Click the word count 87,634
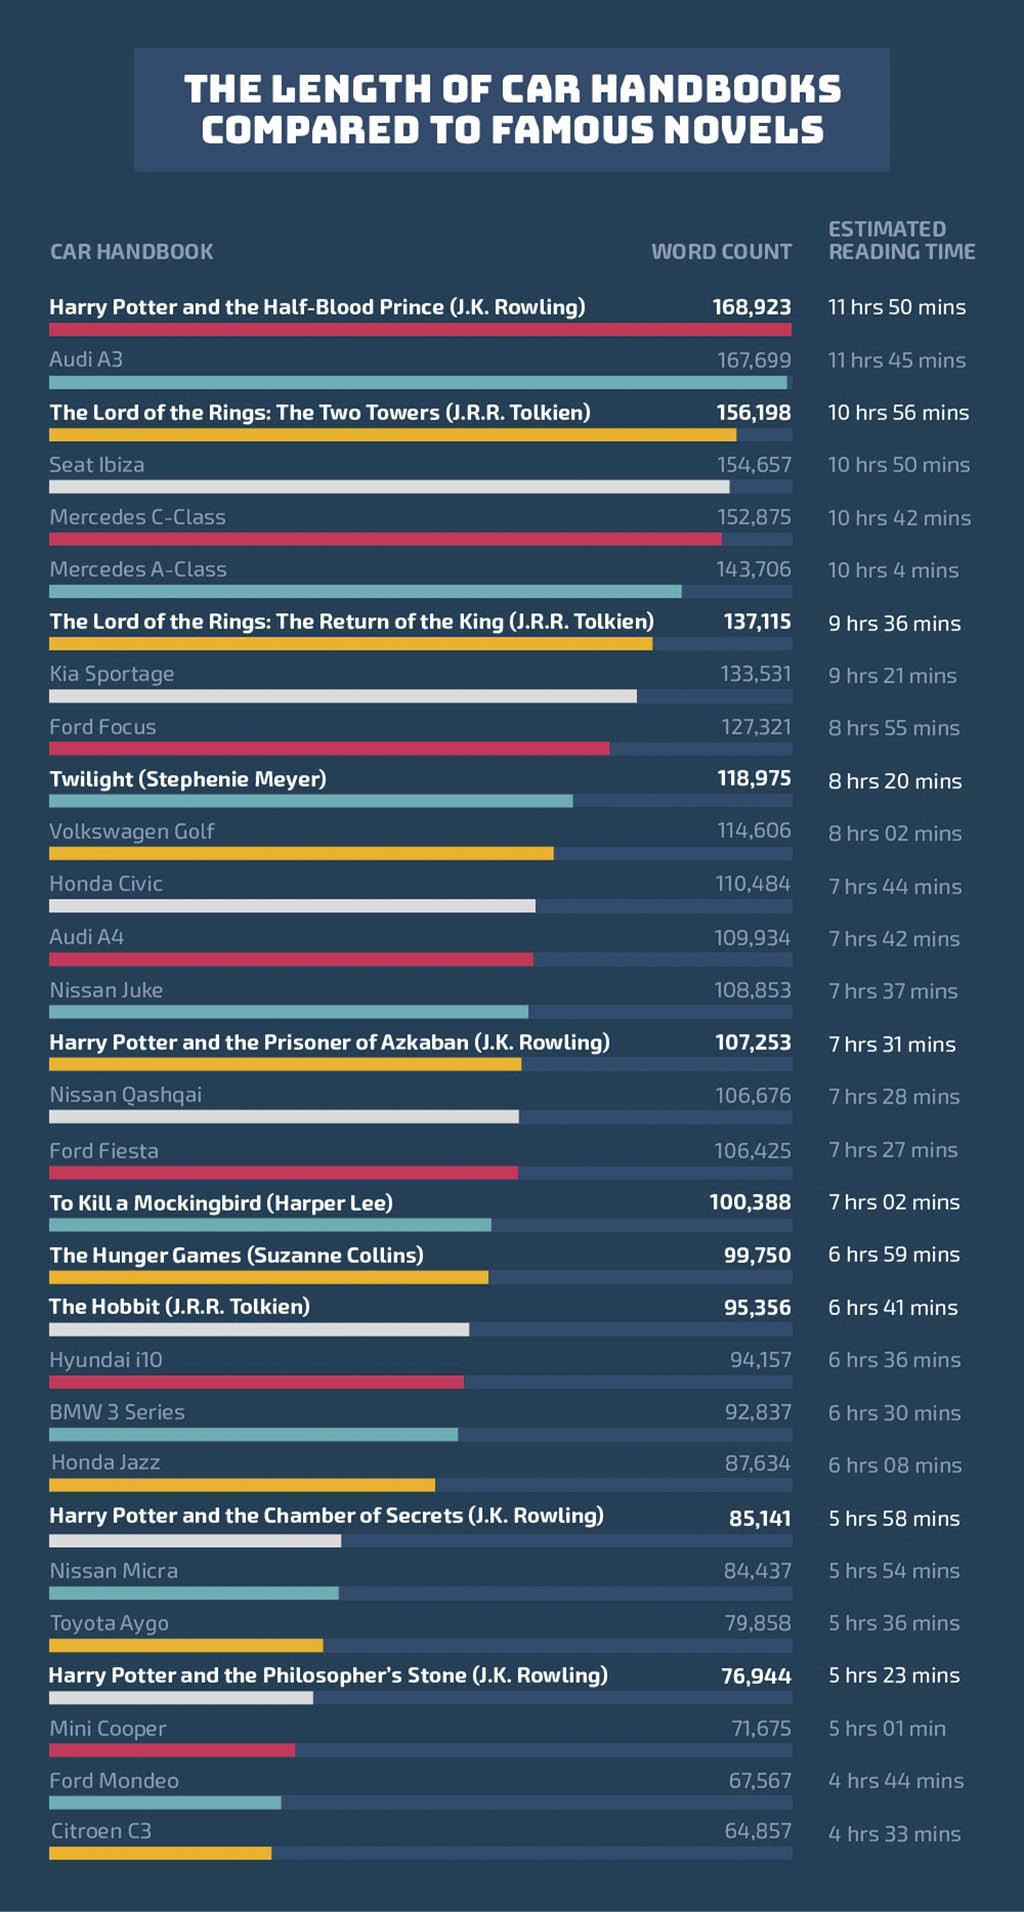Image resolution: width=1024 pixels, height=1912 pixels. point(758,1463)
